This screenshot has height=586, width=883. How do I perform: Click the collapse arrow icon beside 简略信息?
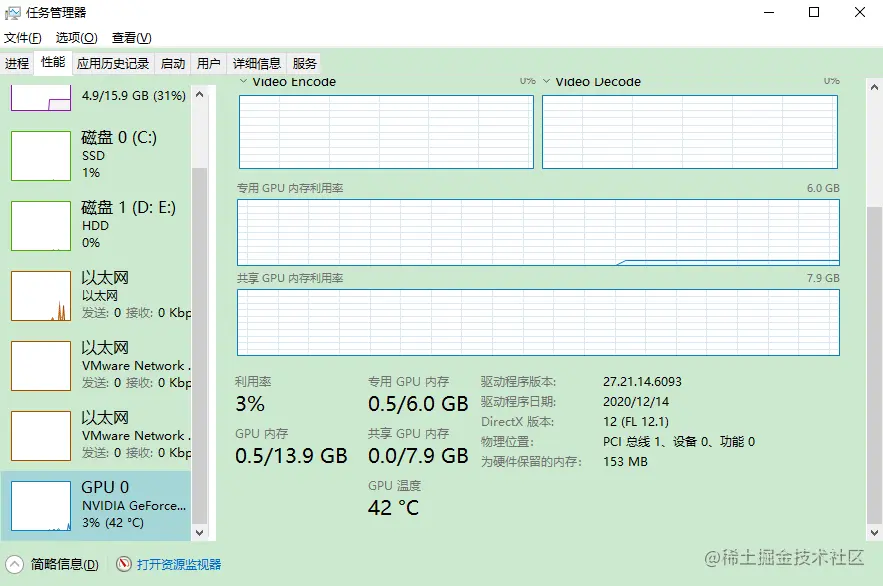[x=14, y=563]
